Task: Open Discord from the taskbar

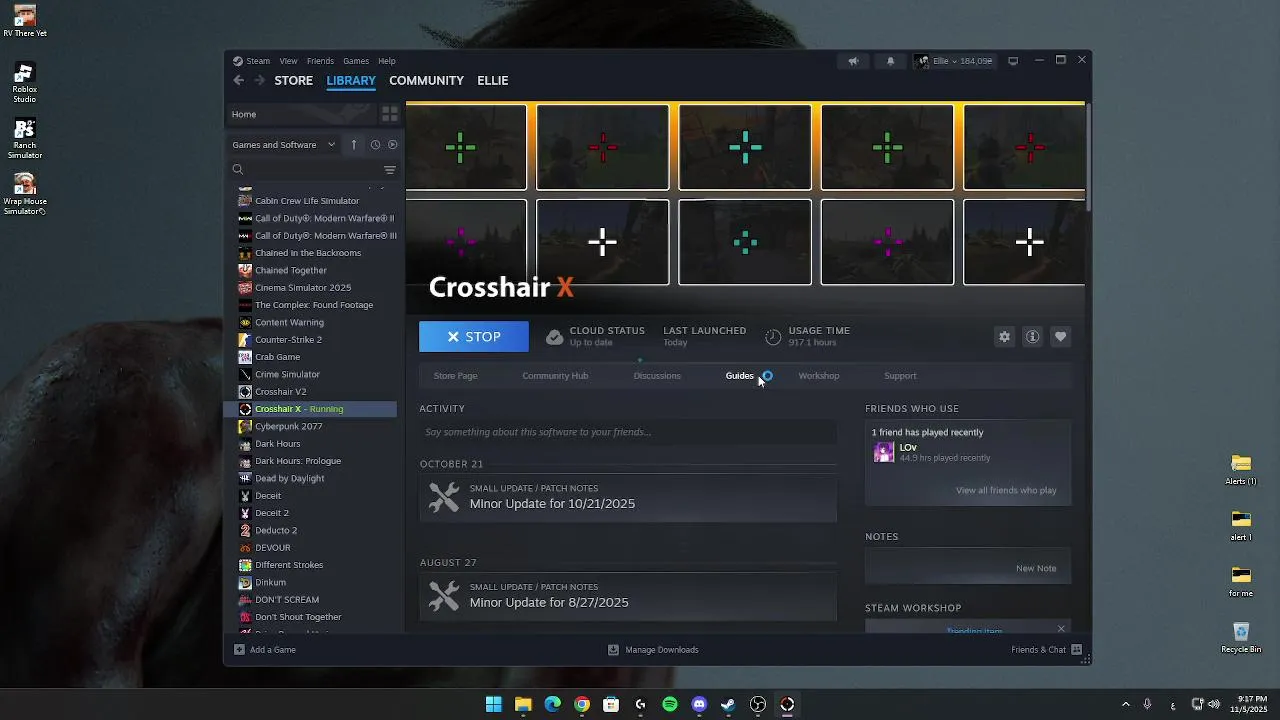Action: pyautogui.click(x=699, y=704)
